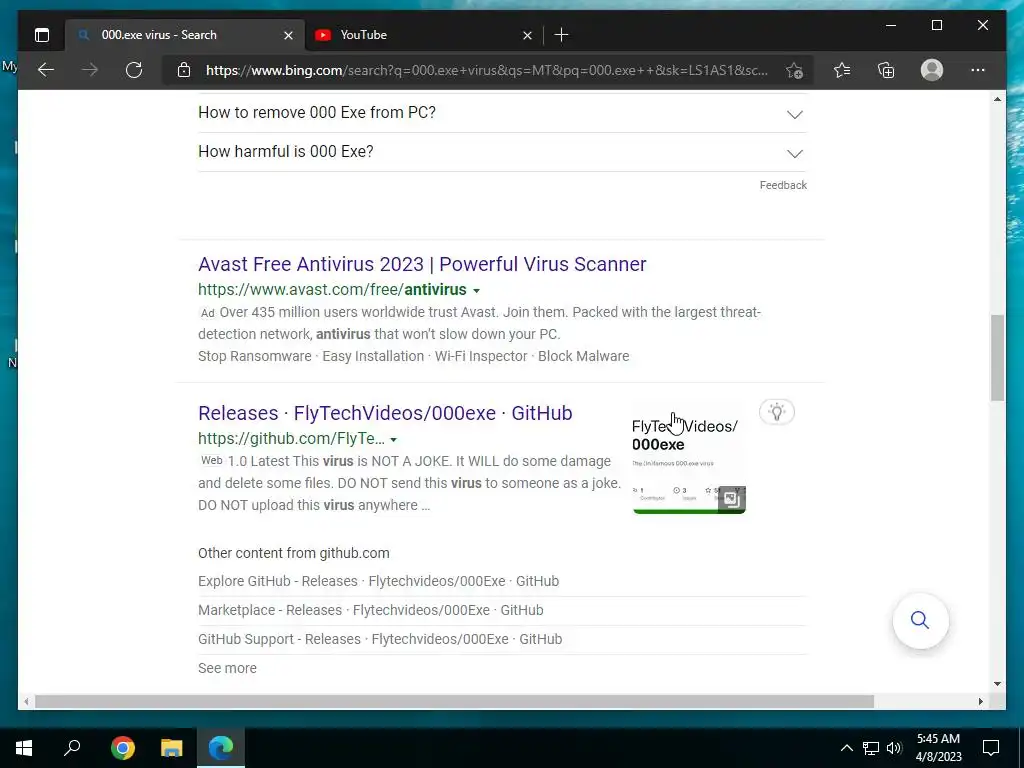The width and height of the screenshot is (1024, 768).
Task: Open the Favorites list
Action: pyautogui.click(x=842, y=70)
